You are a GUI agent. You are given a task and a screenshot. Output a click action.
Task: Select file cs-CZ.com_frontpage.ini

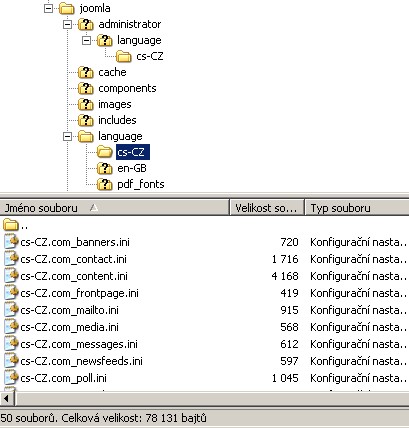[79, 293]
